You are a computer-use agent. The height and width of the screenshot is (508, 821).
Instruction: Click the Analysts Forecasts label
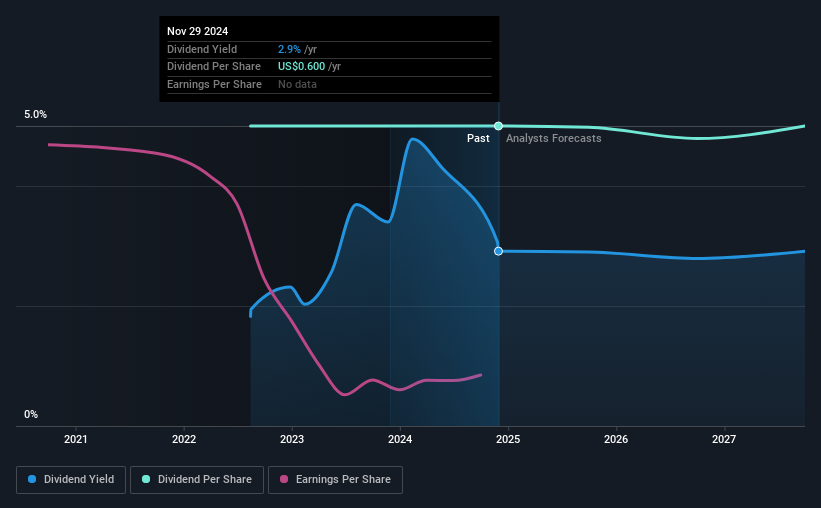pyautogui.click(x=553, y=138)
